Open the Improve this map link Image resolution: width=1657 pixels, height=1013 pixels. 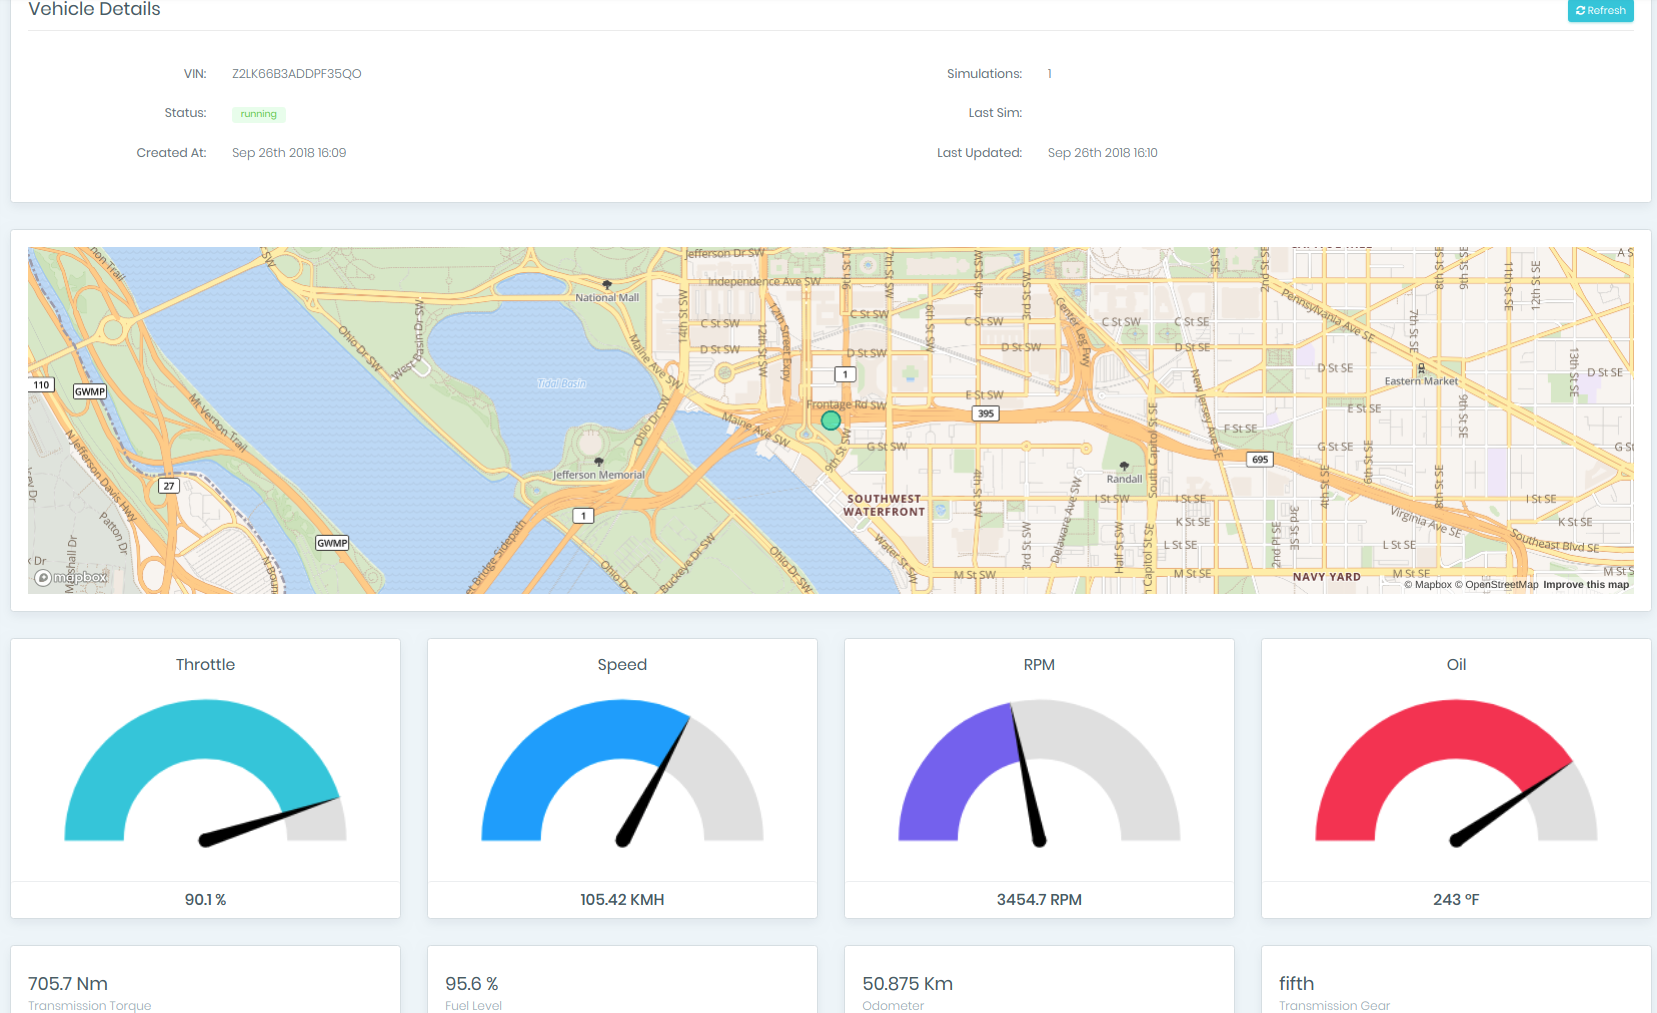pos(1585,585)
